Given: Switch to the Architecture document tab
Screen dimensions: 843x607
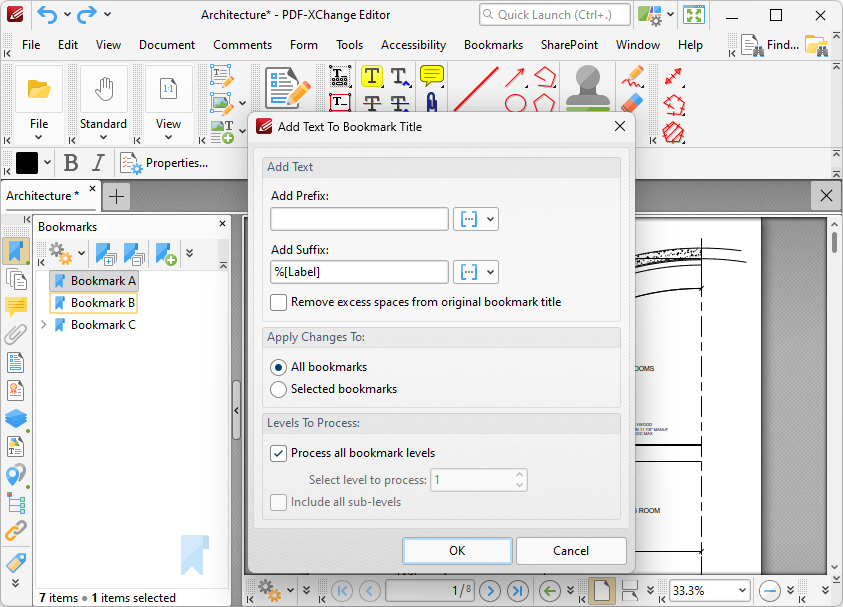Looking at the screenshot, I should (x=43, y=196).
